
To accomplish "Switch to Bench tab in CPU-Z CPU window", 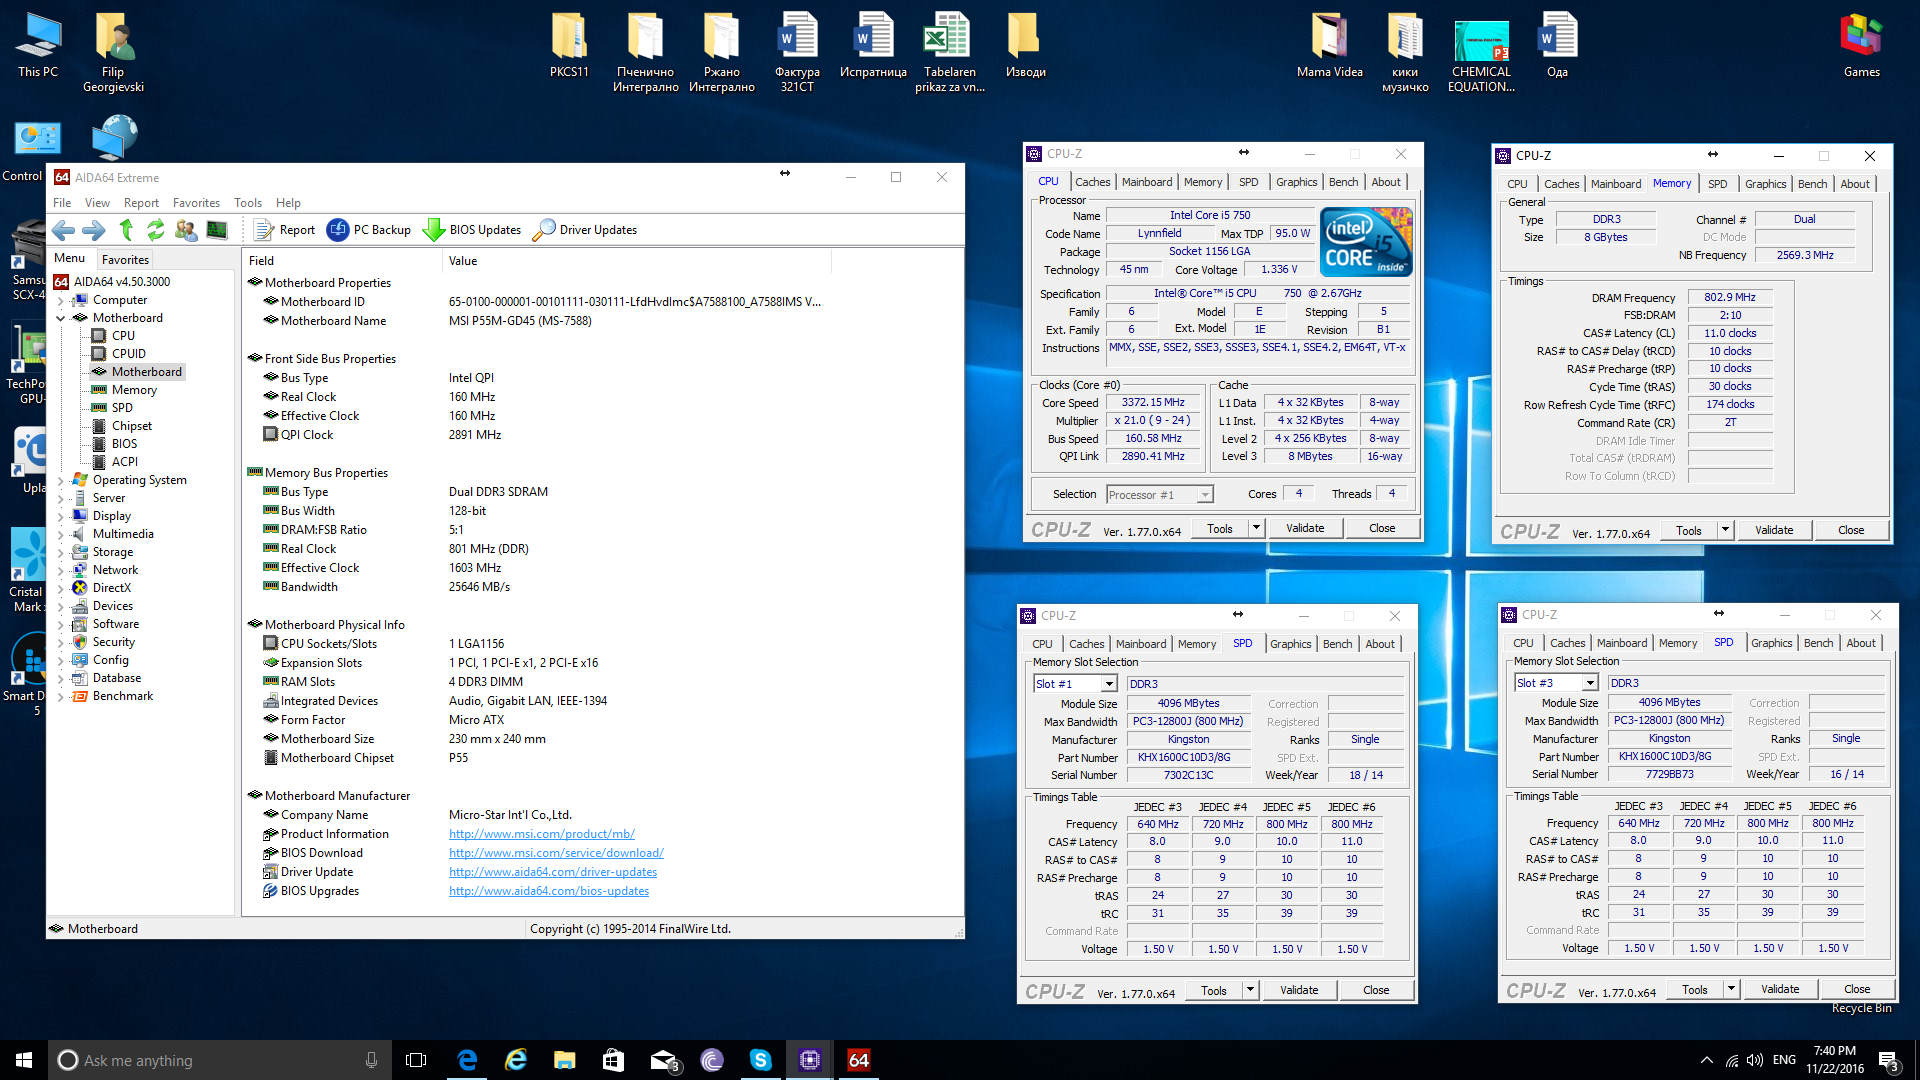I will tap(1343, 182).
